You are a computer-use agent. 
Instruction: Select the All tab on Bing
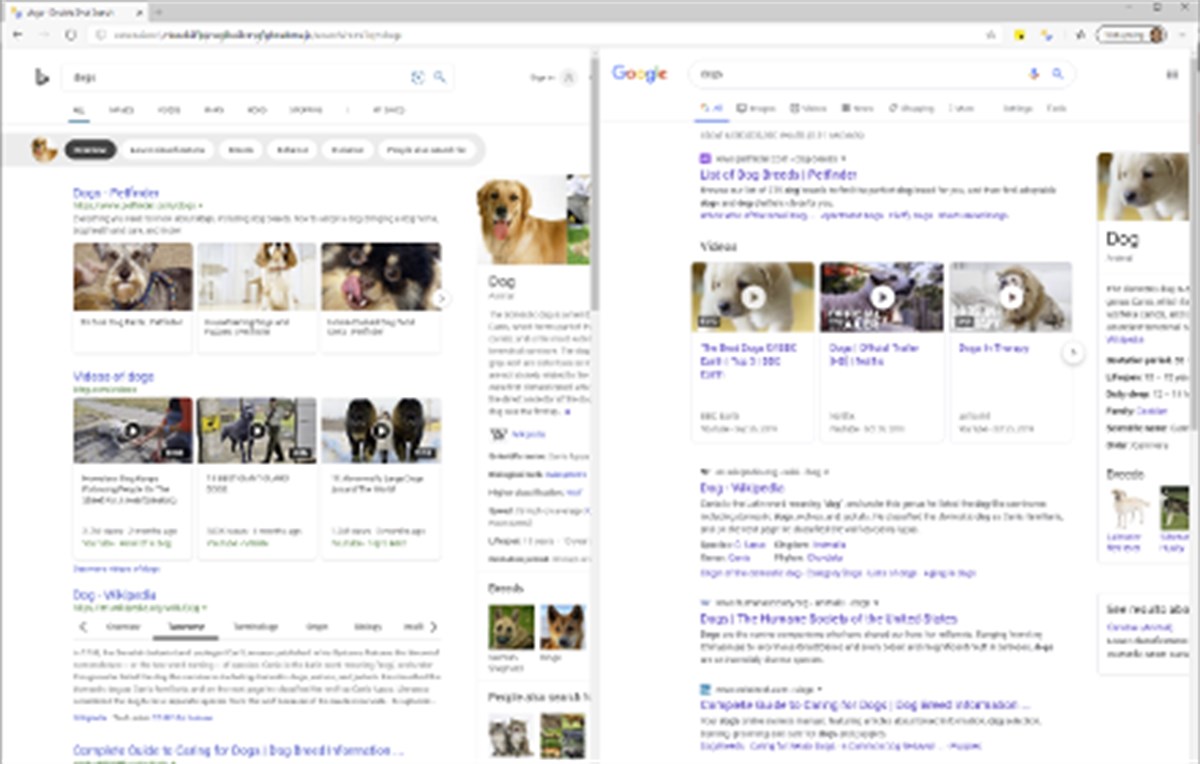[79, 110]
